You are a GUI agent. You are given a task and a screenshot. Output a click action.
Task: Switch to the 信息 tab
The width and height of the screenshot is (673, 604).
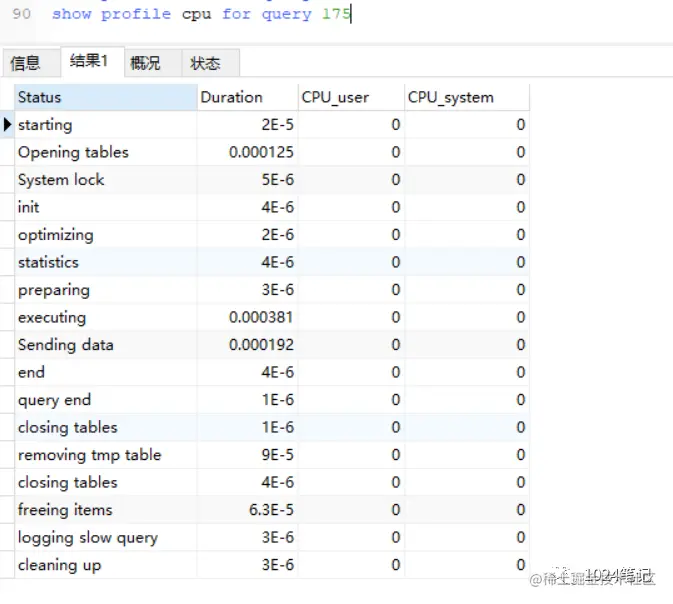coord(31,63)
